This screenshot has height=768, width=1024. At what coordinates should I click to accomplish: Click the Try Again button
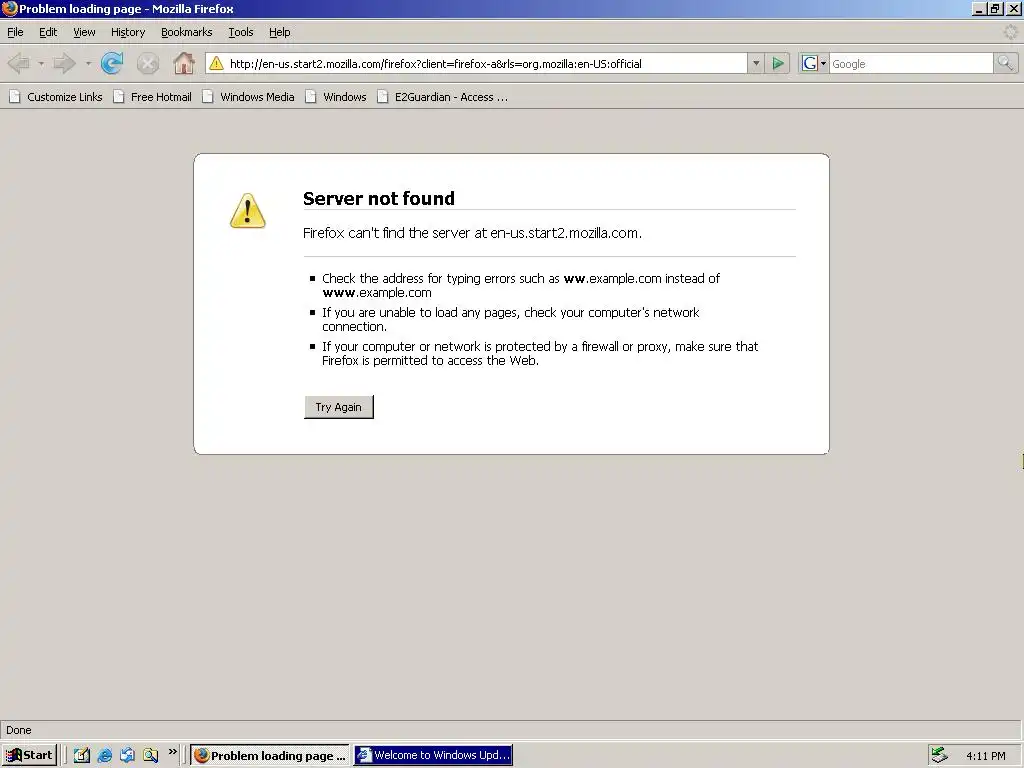339,407
